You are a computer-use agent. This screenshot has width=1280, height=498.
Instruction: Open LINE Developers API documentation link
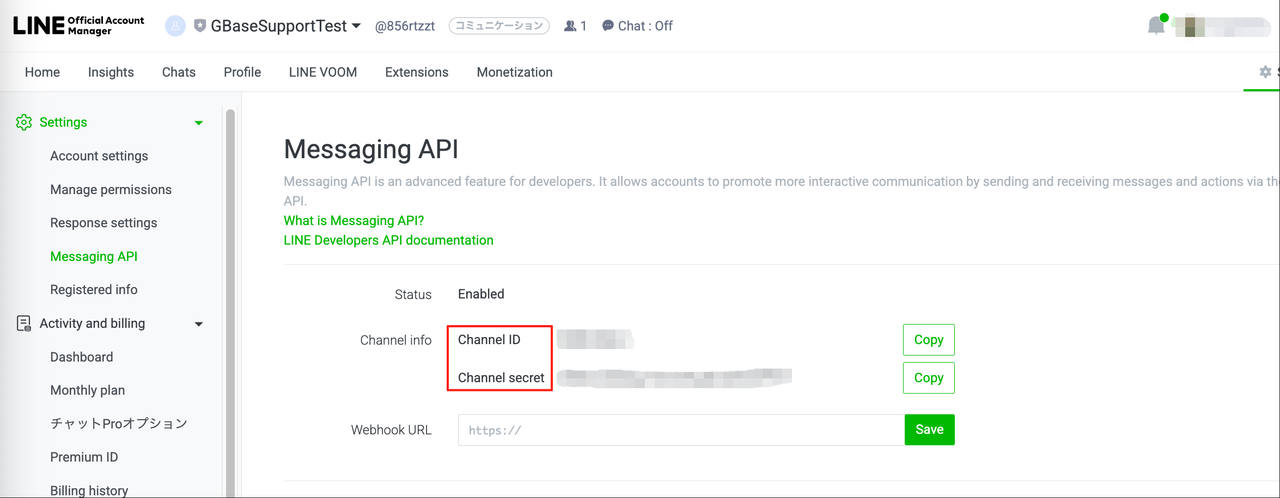pos(389,240)
